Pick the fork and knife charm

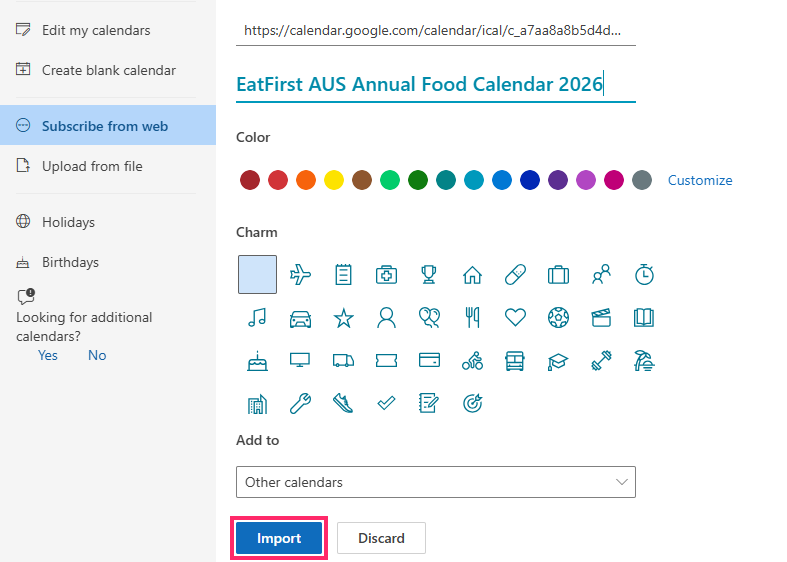click(472, 318)
